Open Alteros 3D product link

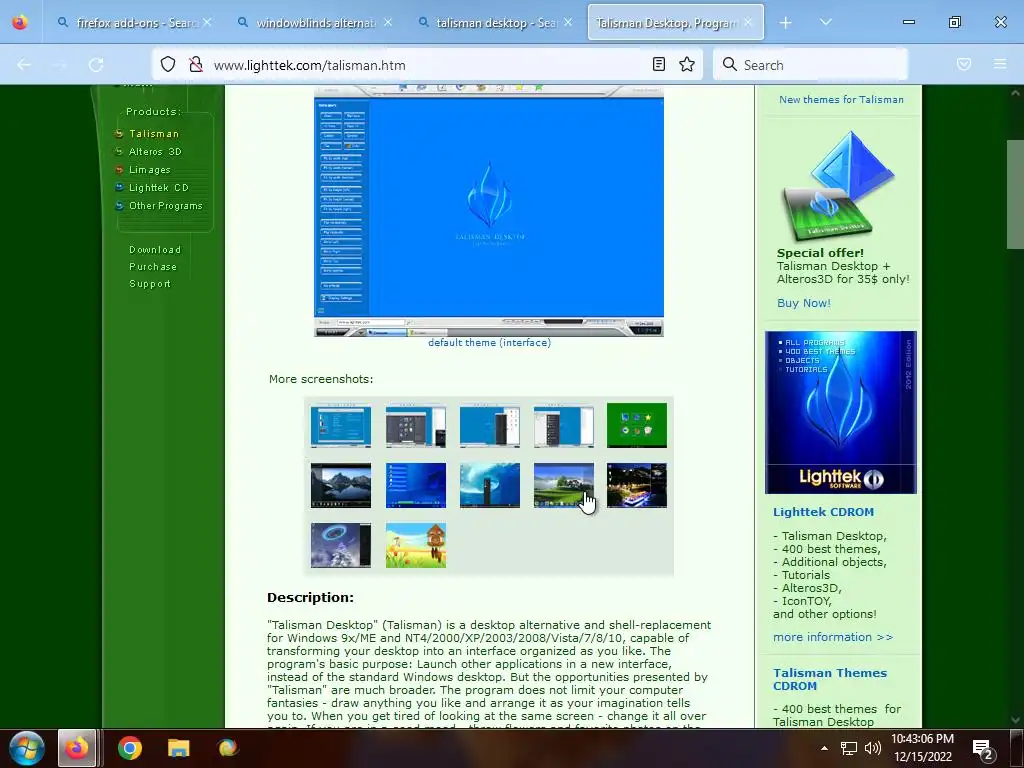(155, 152)
